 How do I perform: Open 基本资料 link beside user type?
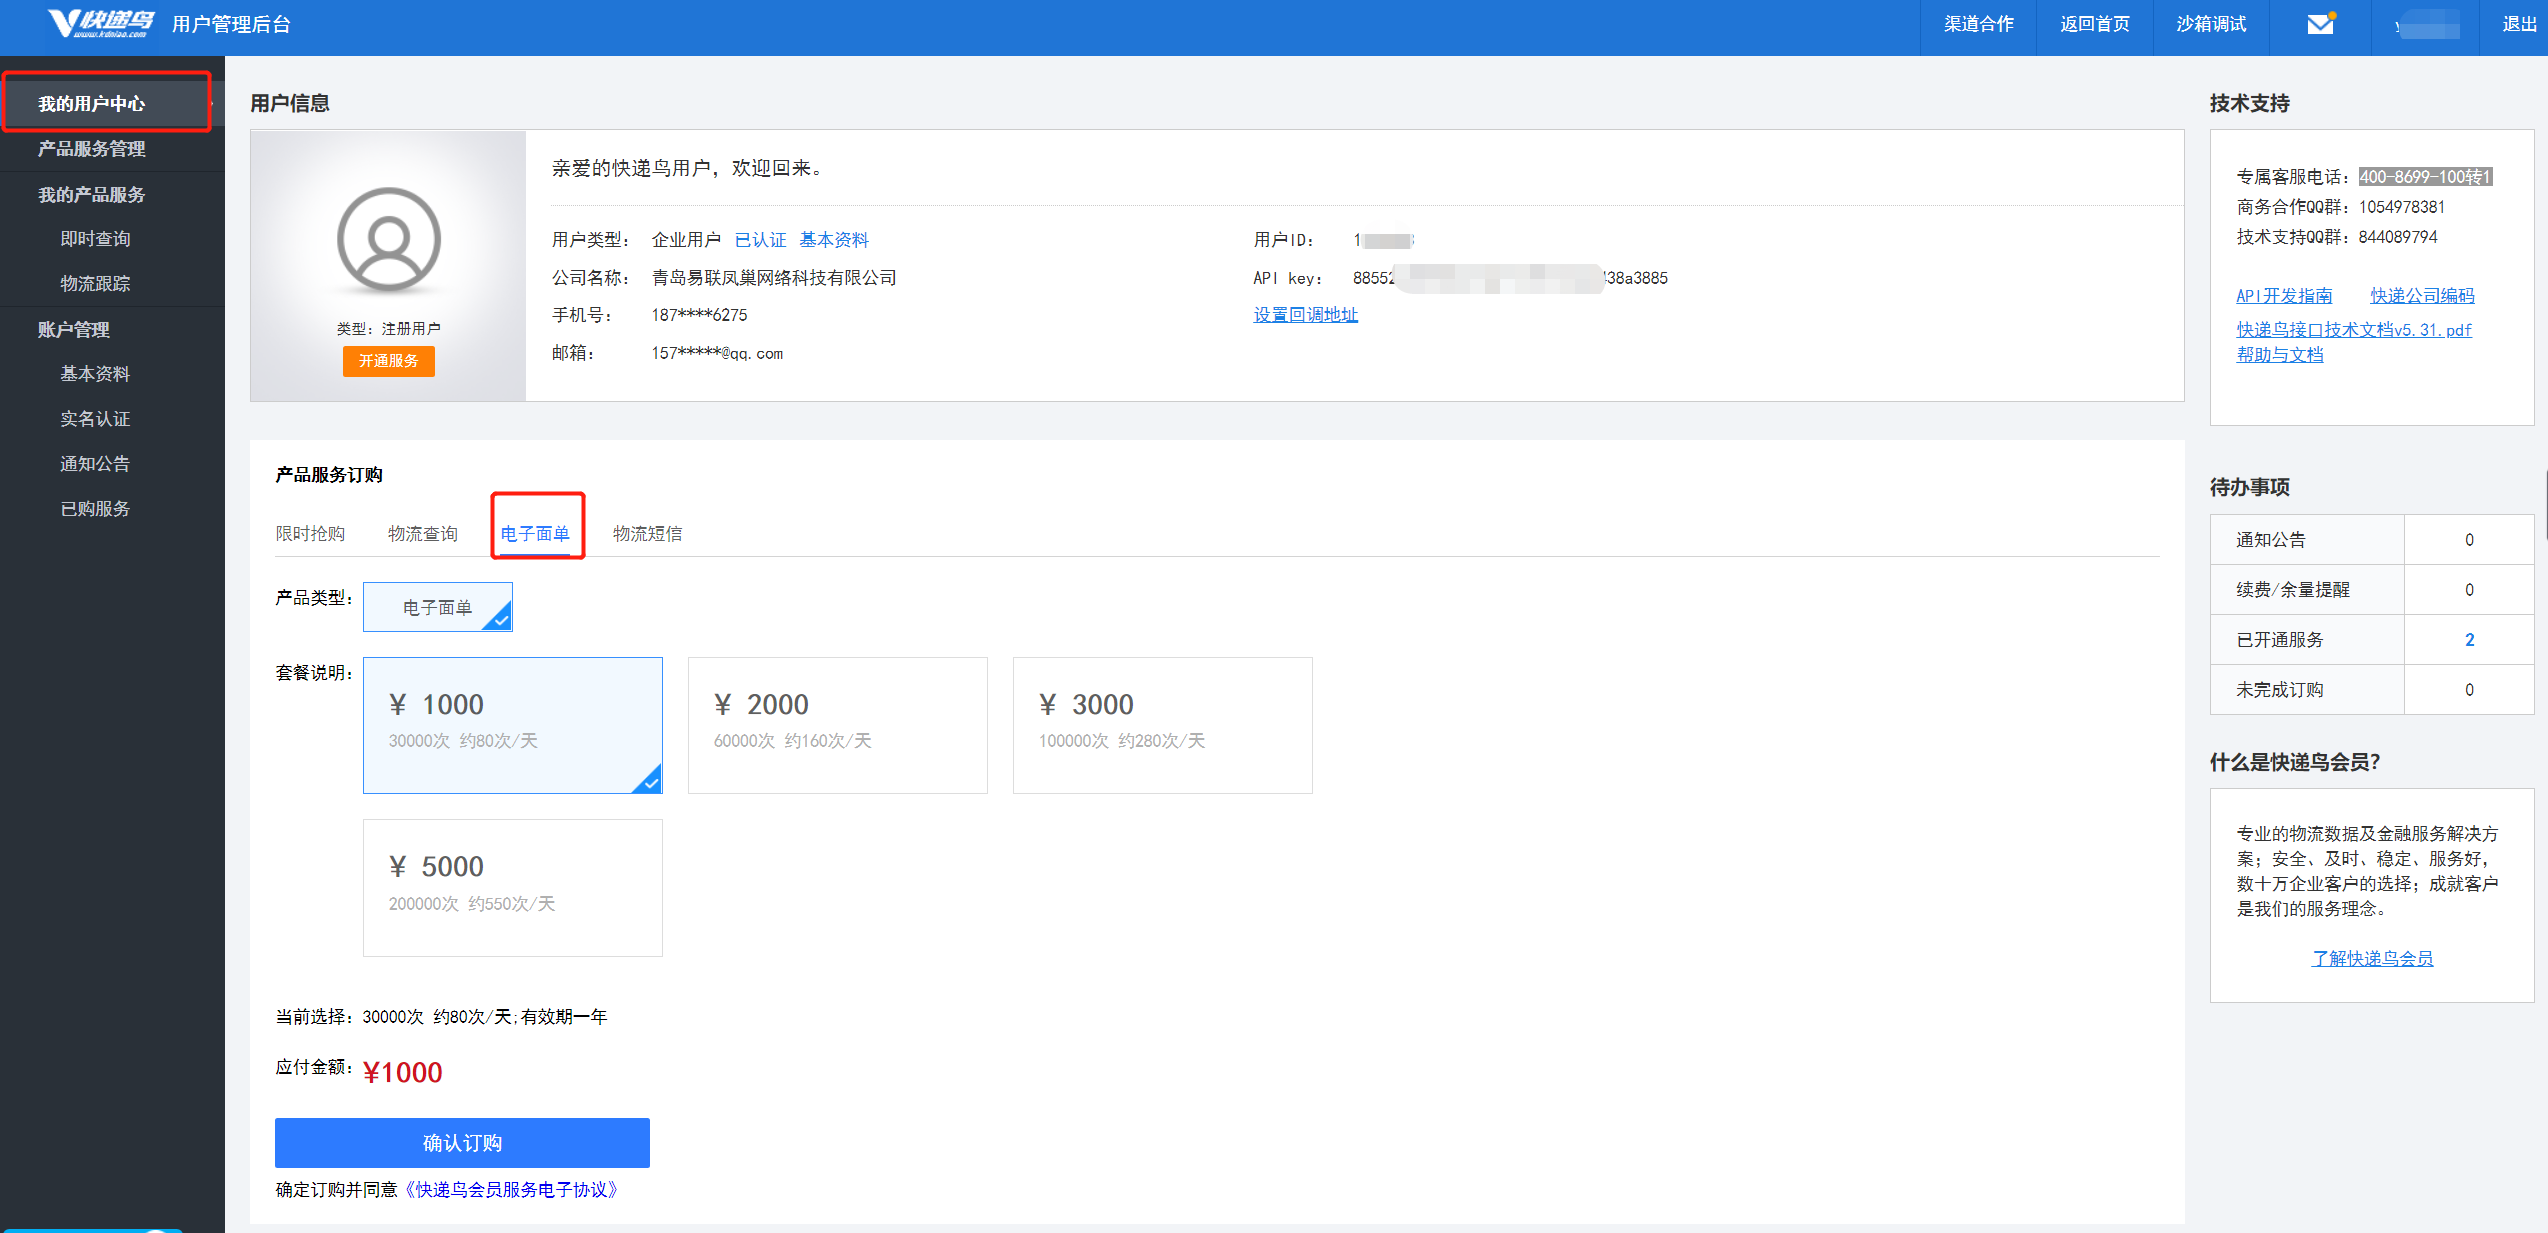(834, 240)
